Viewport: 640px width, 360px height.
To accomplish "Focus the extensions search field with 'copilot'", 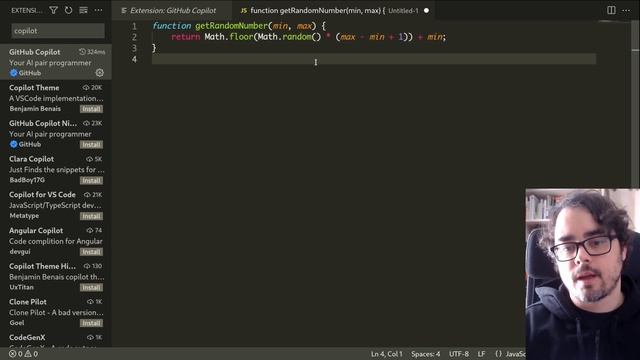I will point(58,31).
